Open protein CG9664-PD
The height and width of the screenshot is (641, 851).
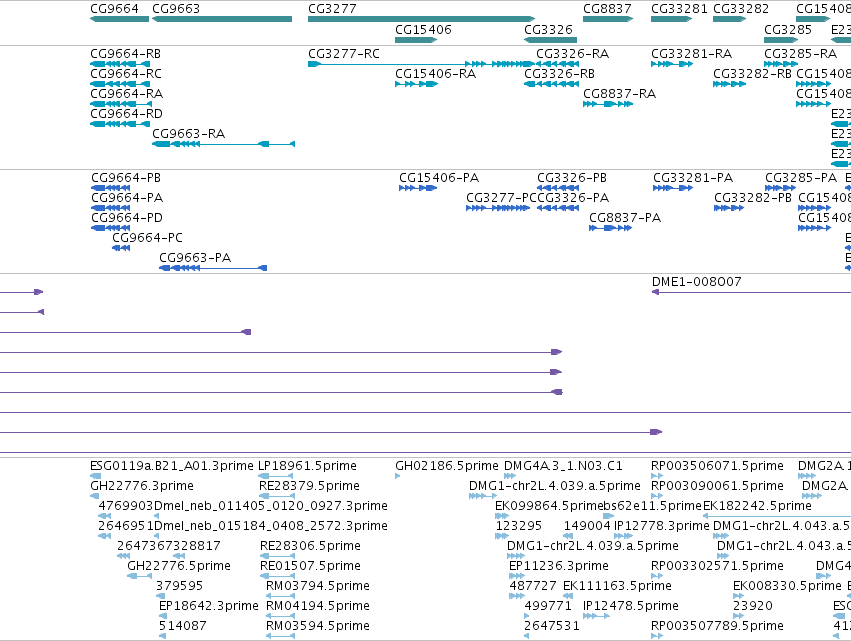(127, 218)
